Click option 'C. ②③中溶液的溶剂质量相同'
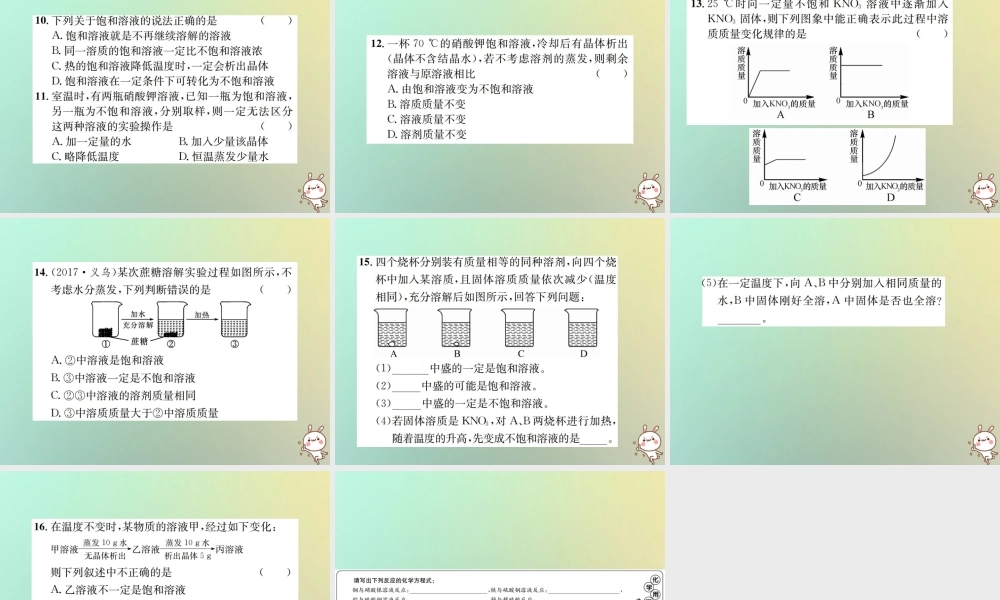 click(x=123, y=395)
